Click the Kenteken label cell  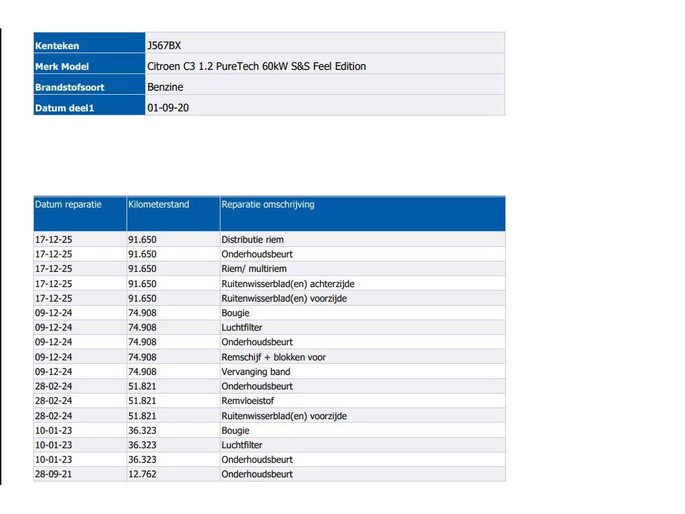(x=89, y=43)
